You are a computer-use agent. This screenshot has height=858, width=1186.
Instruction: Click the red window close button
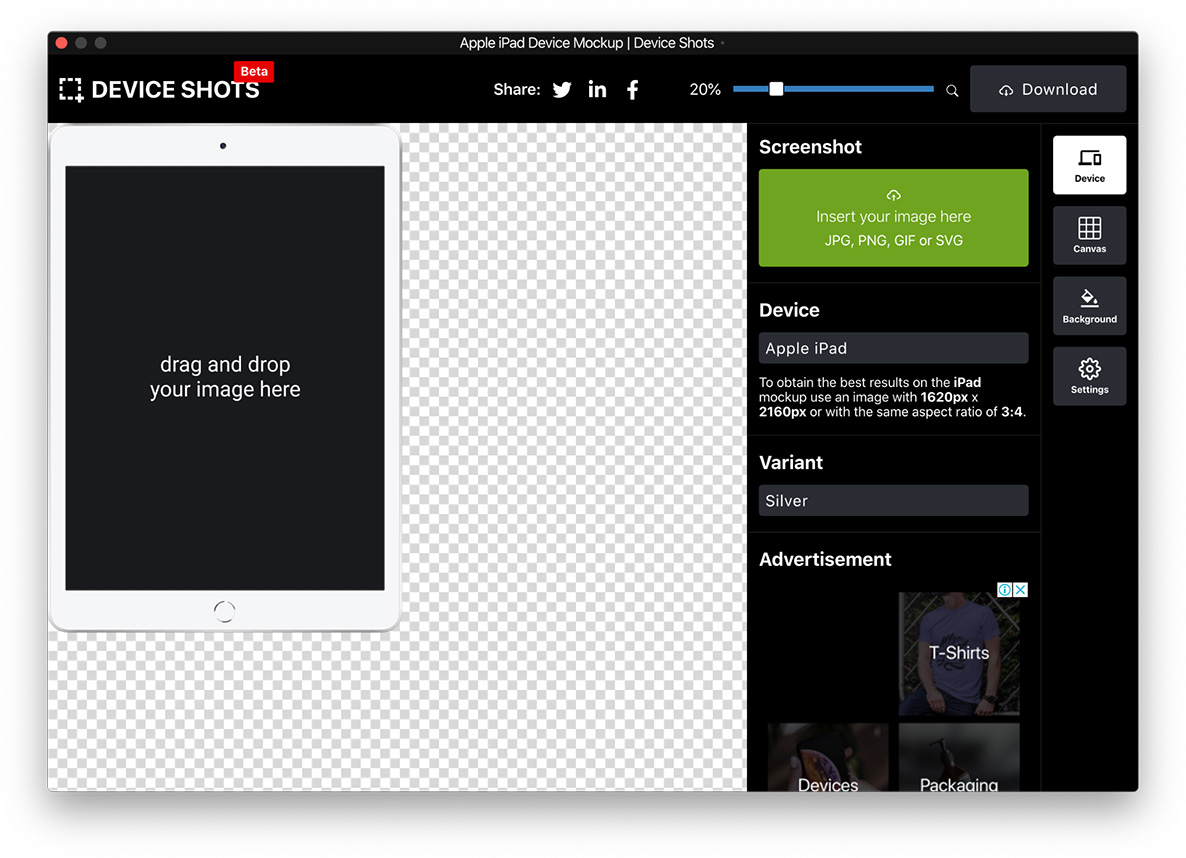pyautogui.click(x=62, y=43)
